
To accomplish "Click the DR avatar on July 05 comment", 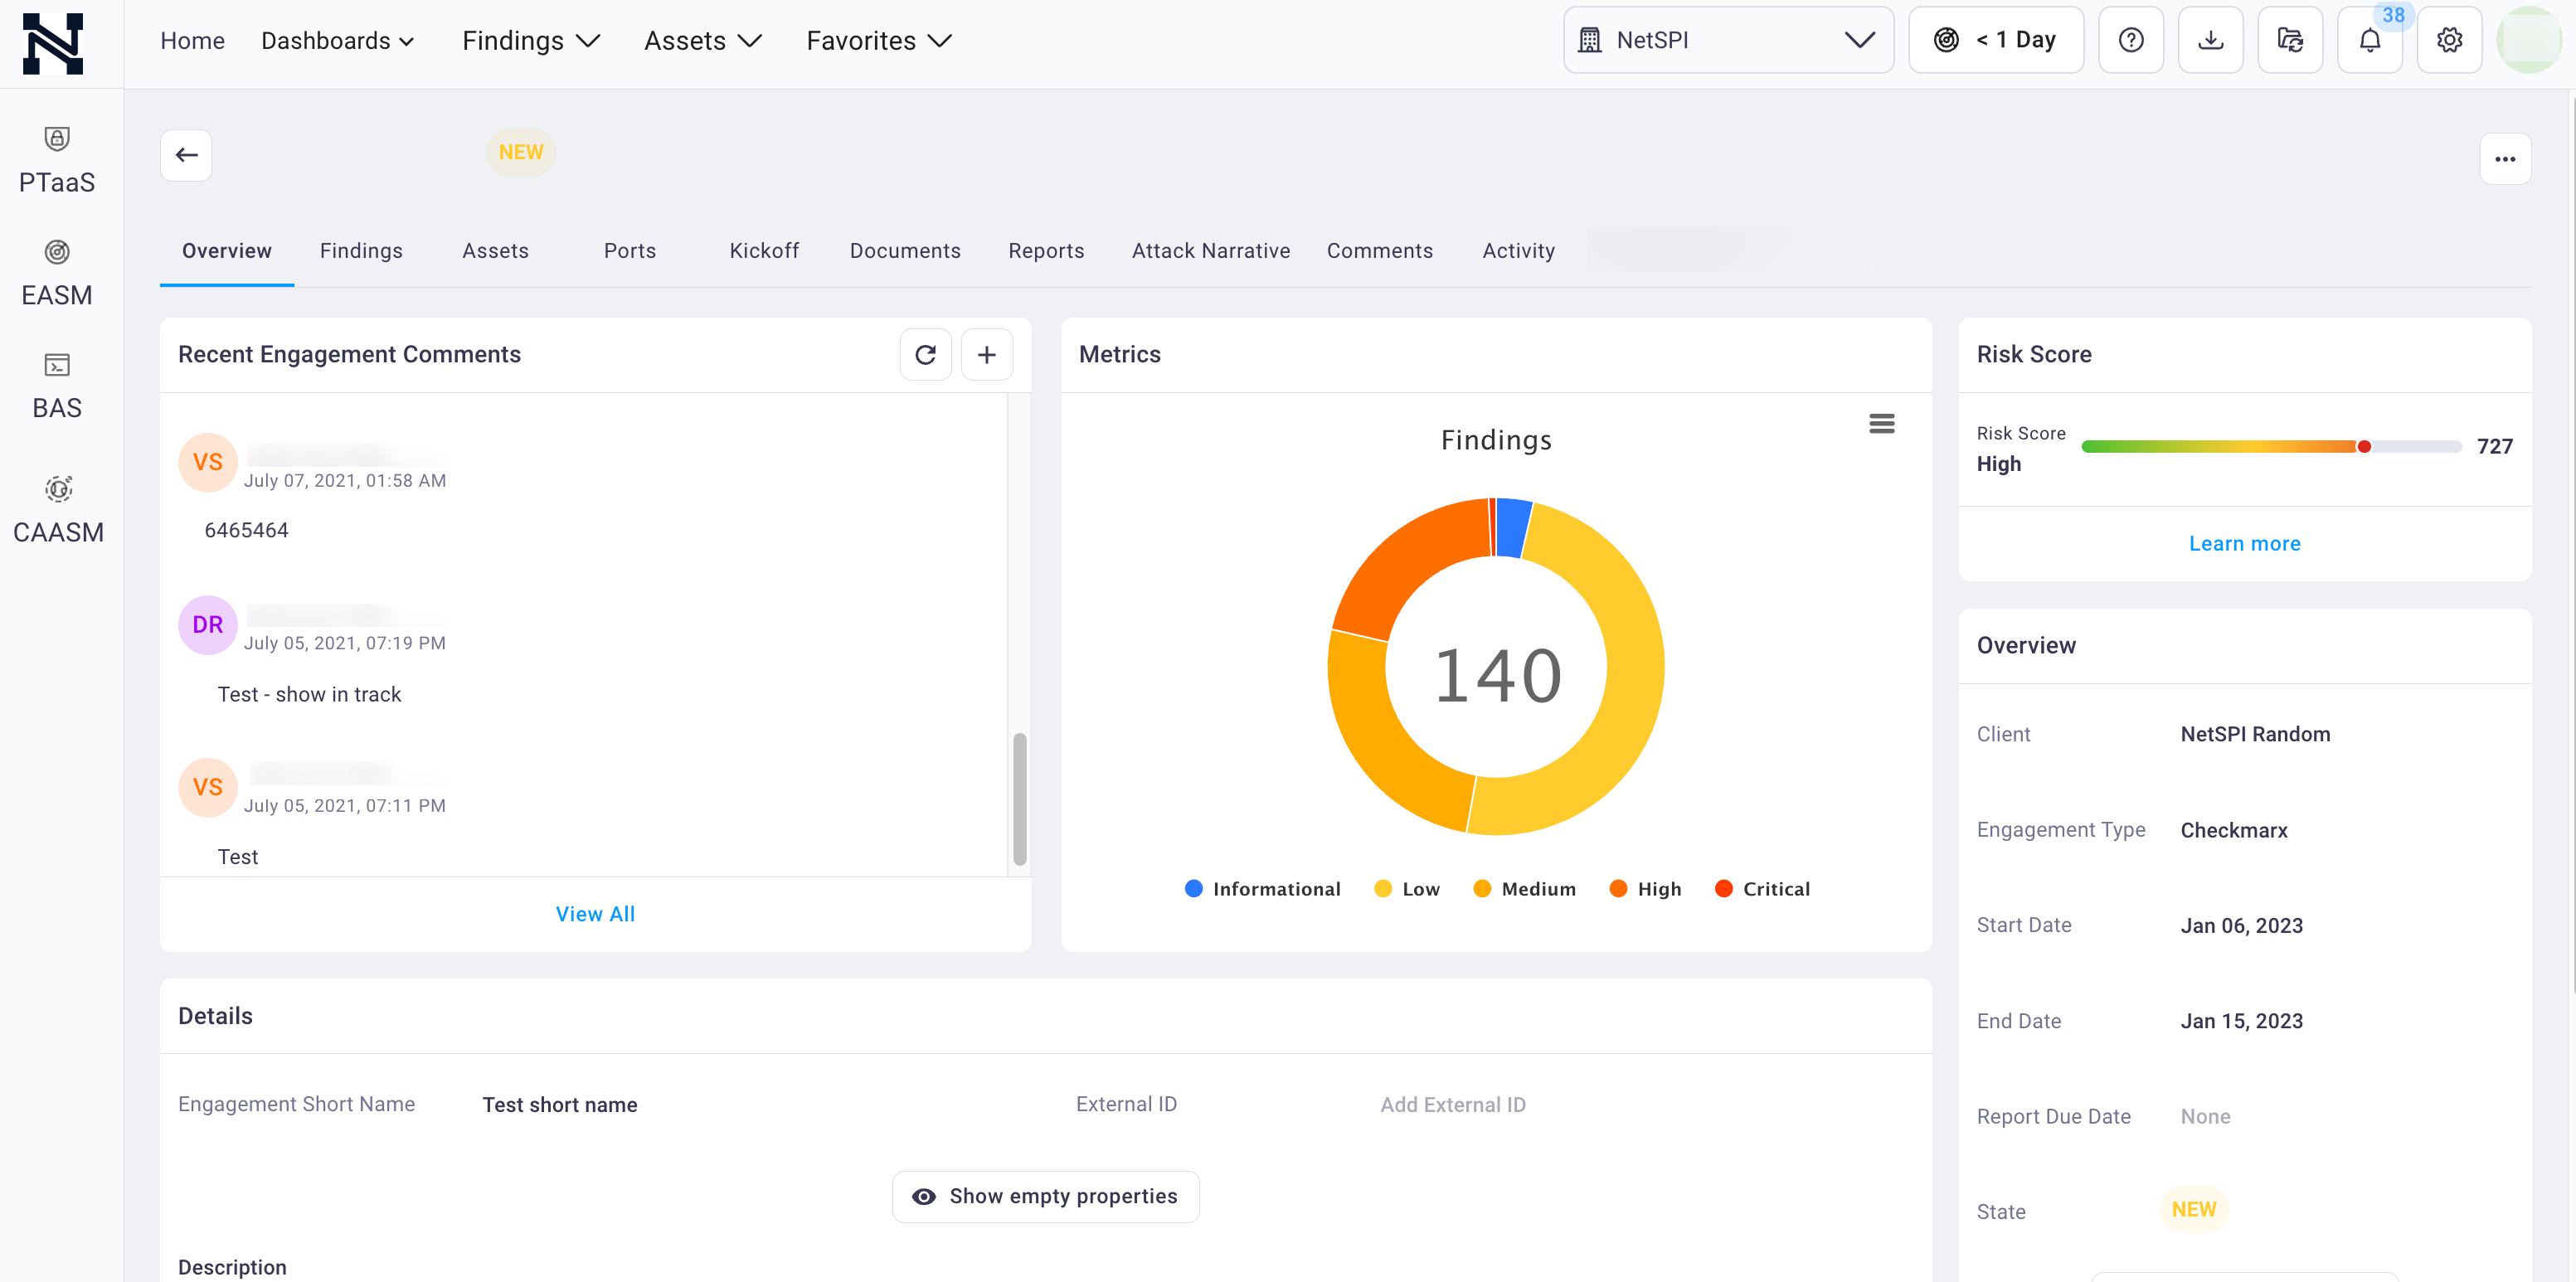I will [208, 625].
